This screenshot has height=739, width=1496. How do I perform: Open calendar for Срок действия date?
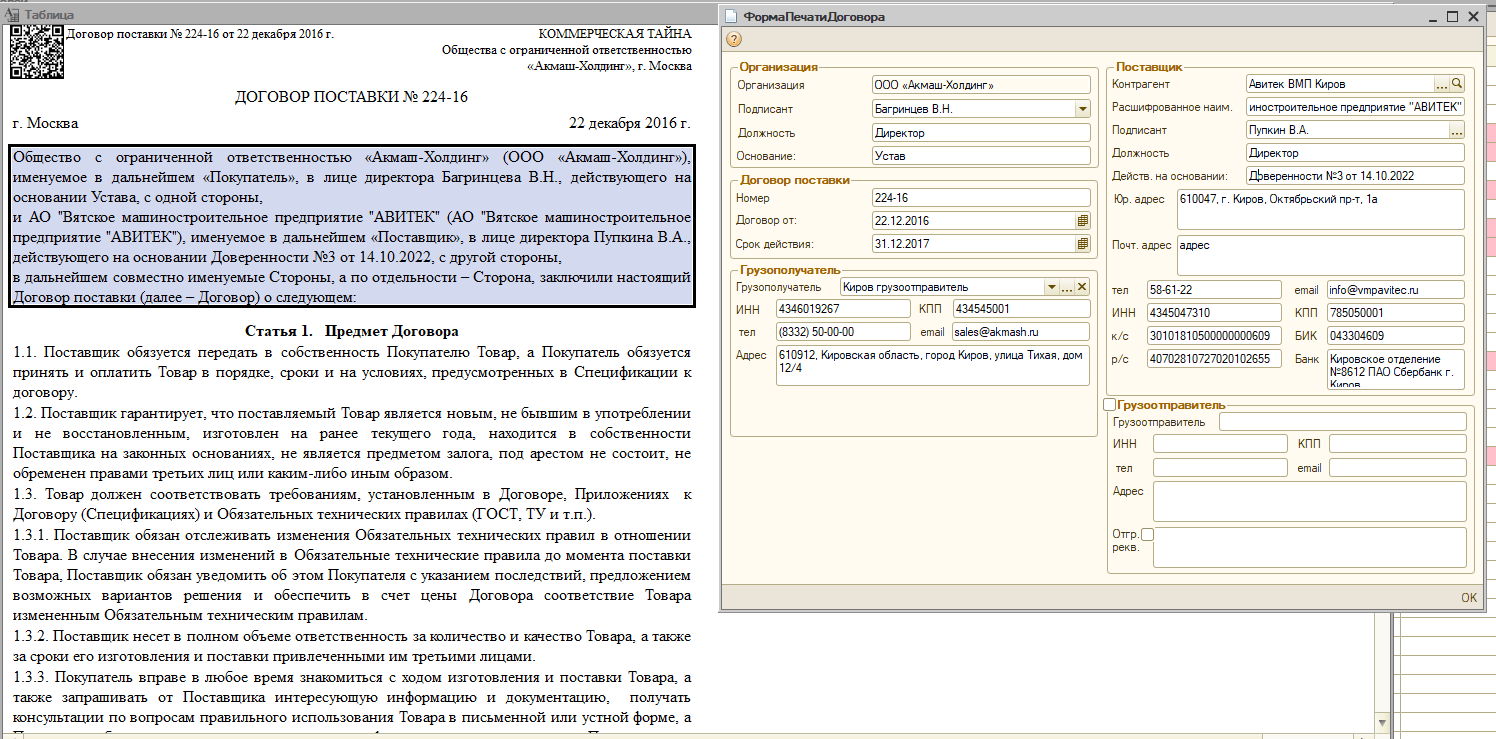pos(1082,244)
